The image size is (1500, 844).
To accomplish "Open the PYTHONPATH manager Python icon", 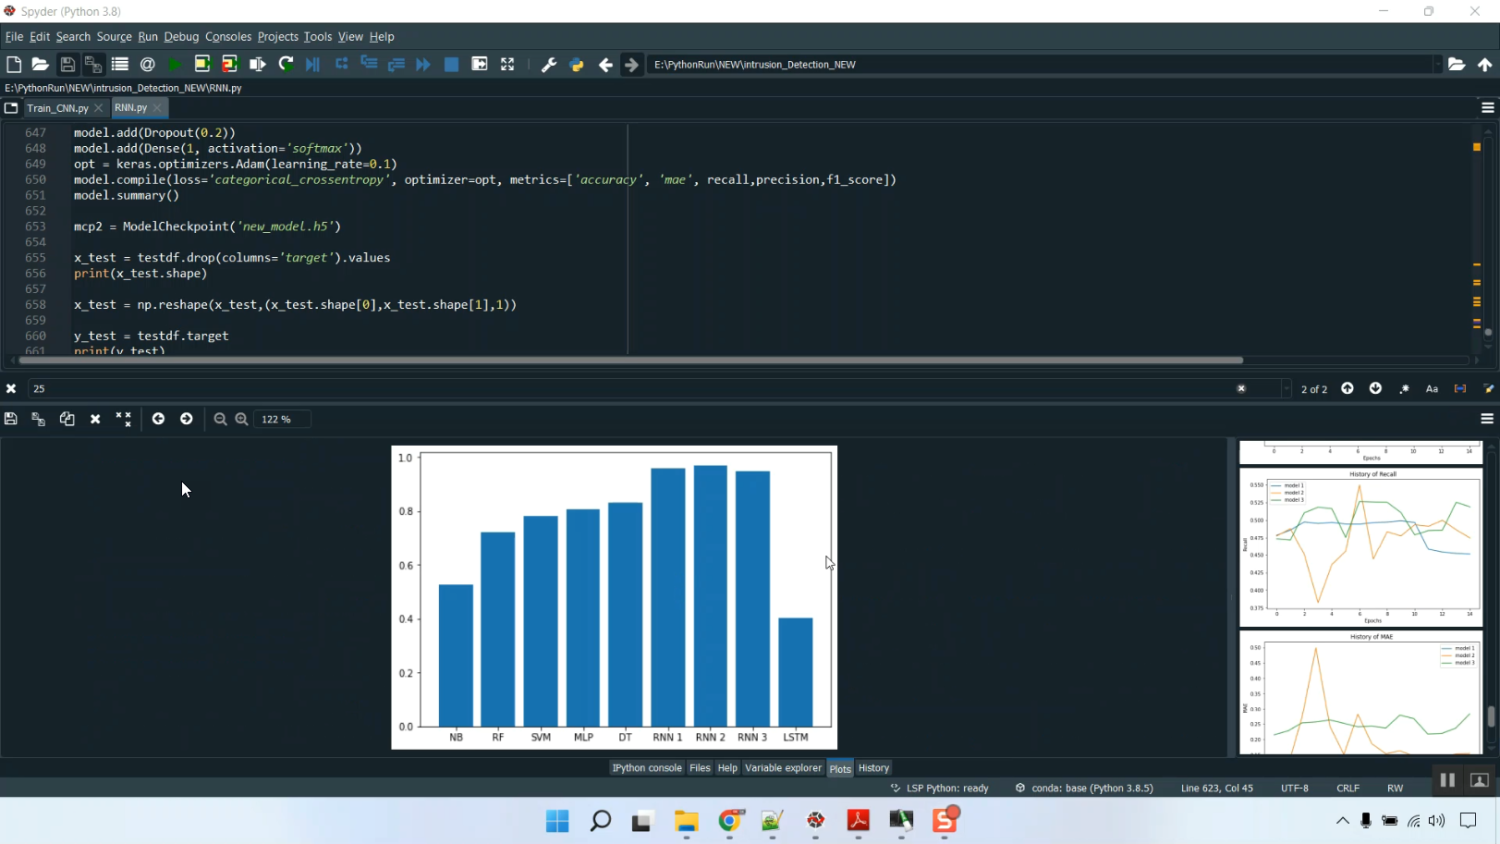I will point(577,64).
